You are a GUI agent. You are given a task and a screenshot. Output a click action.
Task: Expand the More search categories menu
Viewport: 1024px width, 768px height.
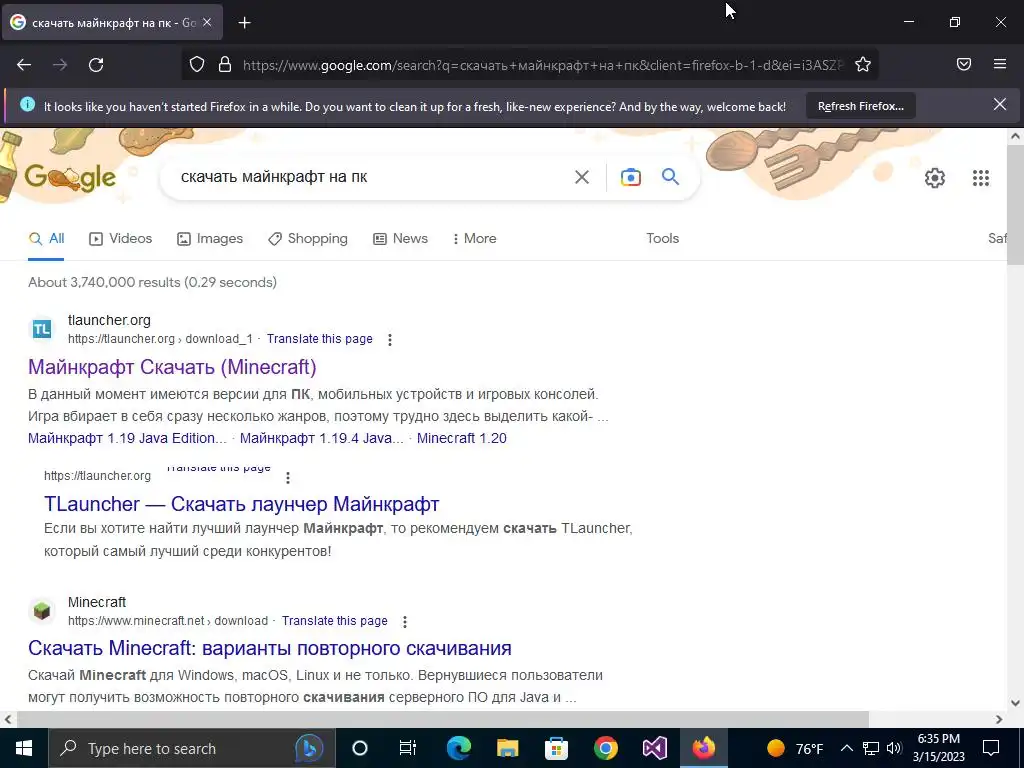pyautogui.click(x=475, y=238)
